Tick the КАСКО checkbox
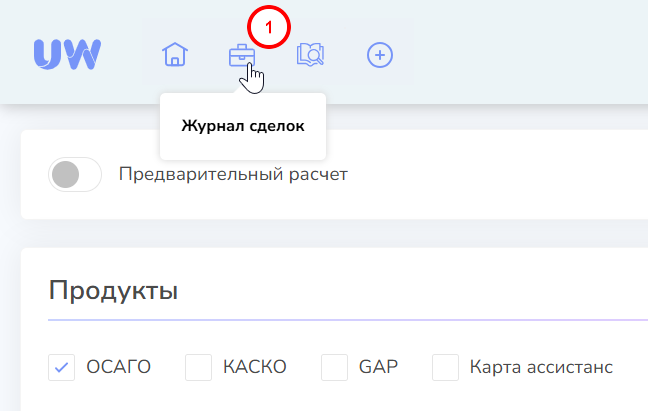 pos(199,367)
